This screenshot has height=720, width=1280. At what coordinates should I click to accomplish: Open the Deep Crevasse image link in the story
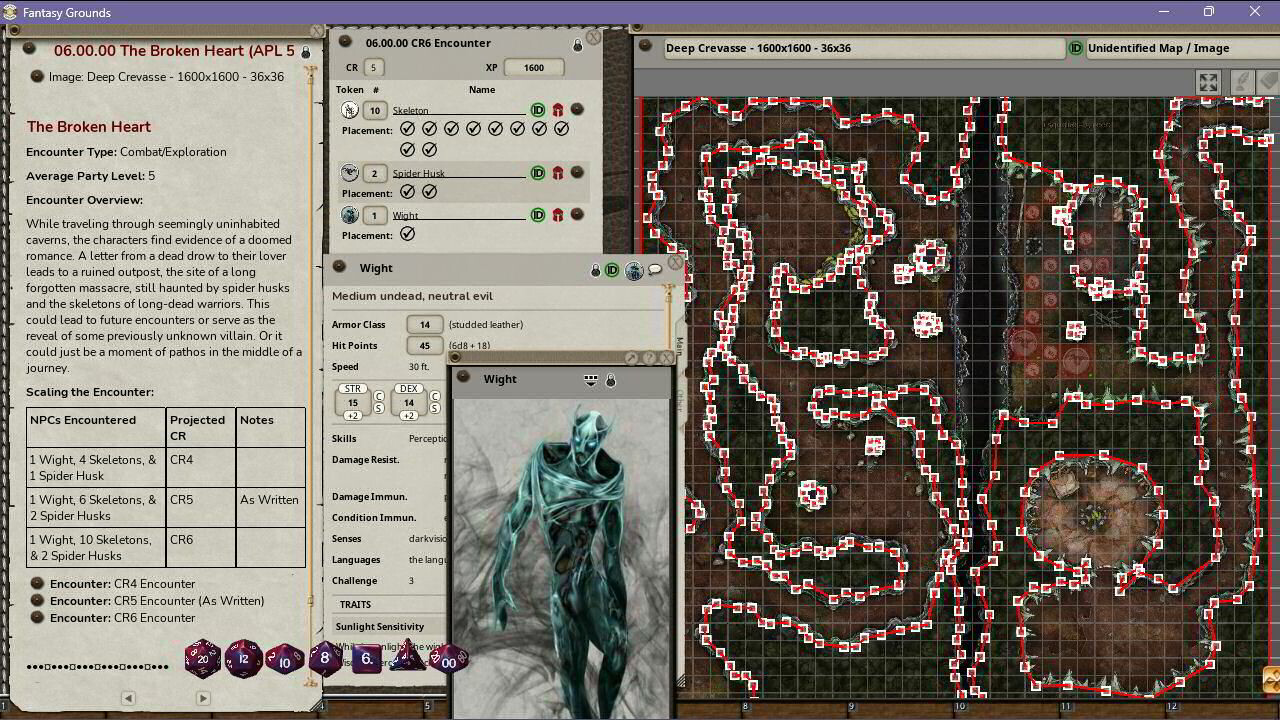(x=163, y=76)
